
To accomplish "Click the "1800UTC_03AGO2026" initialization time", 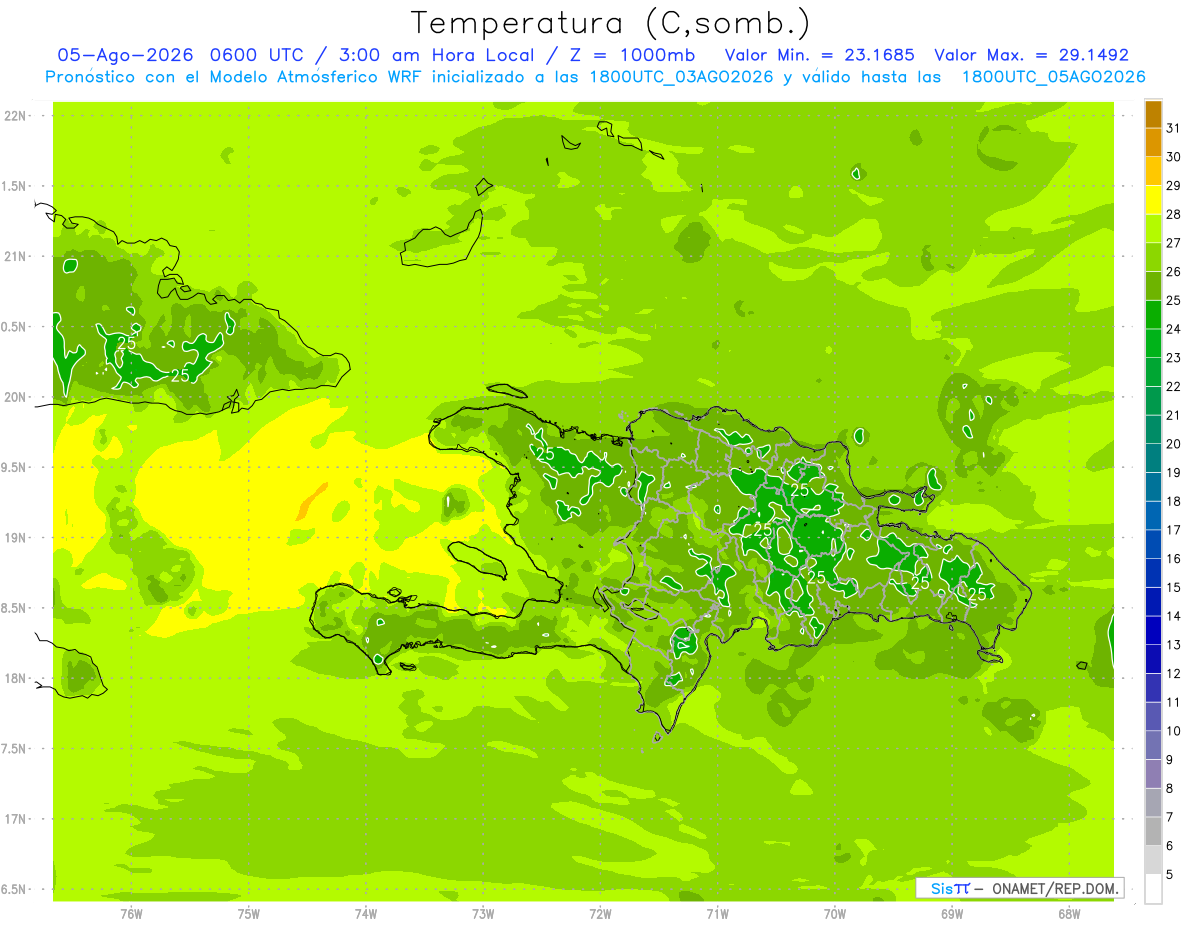I will click(677, 77).
